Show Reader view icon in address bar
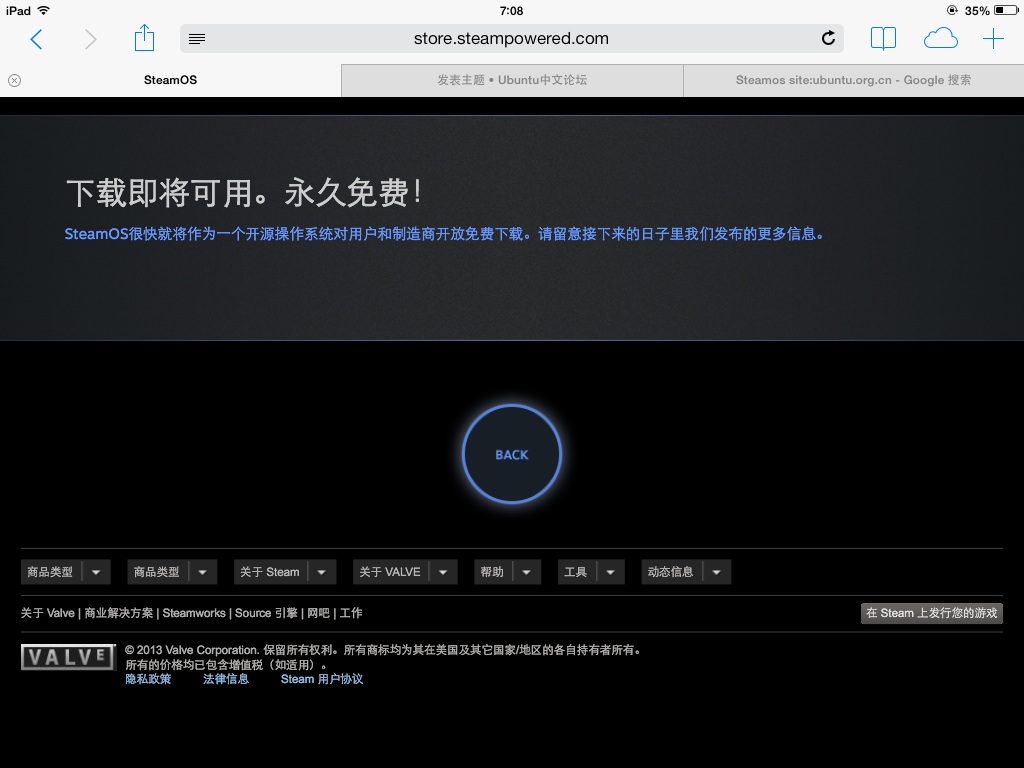Image resolution: width=1024 pixels, height=768 pixels. (x=197, y=39)
